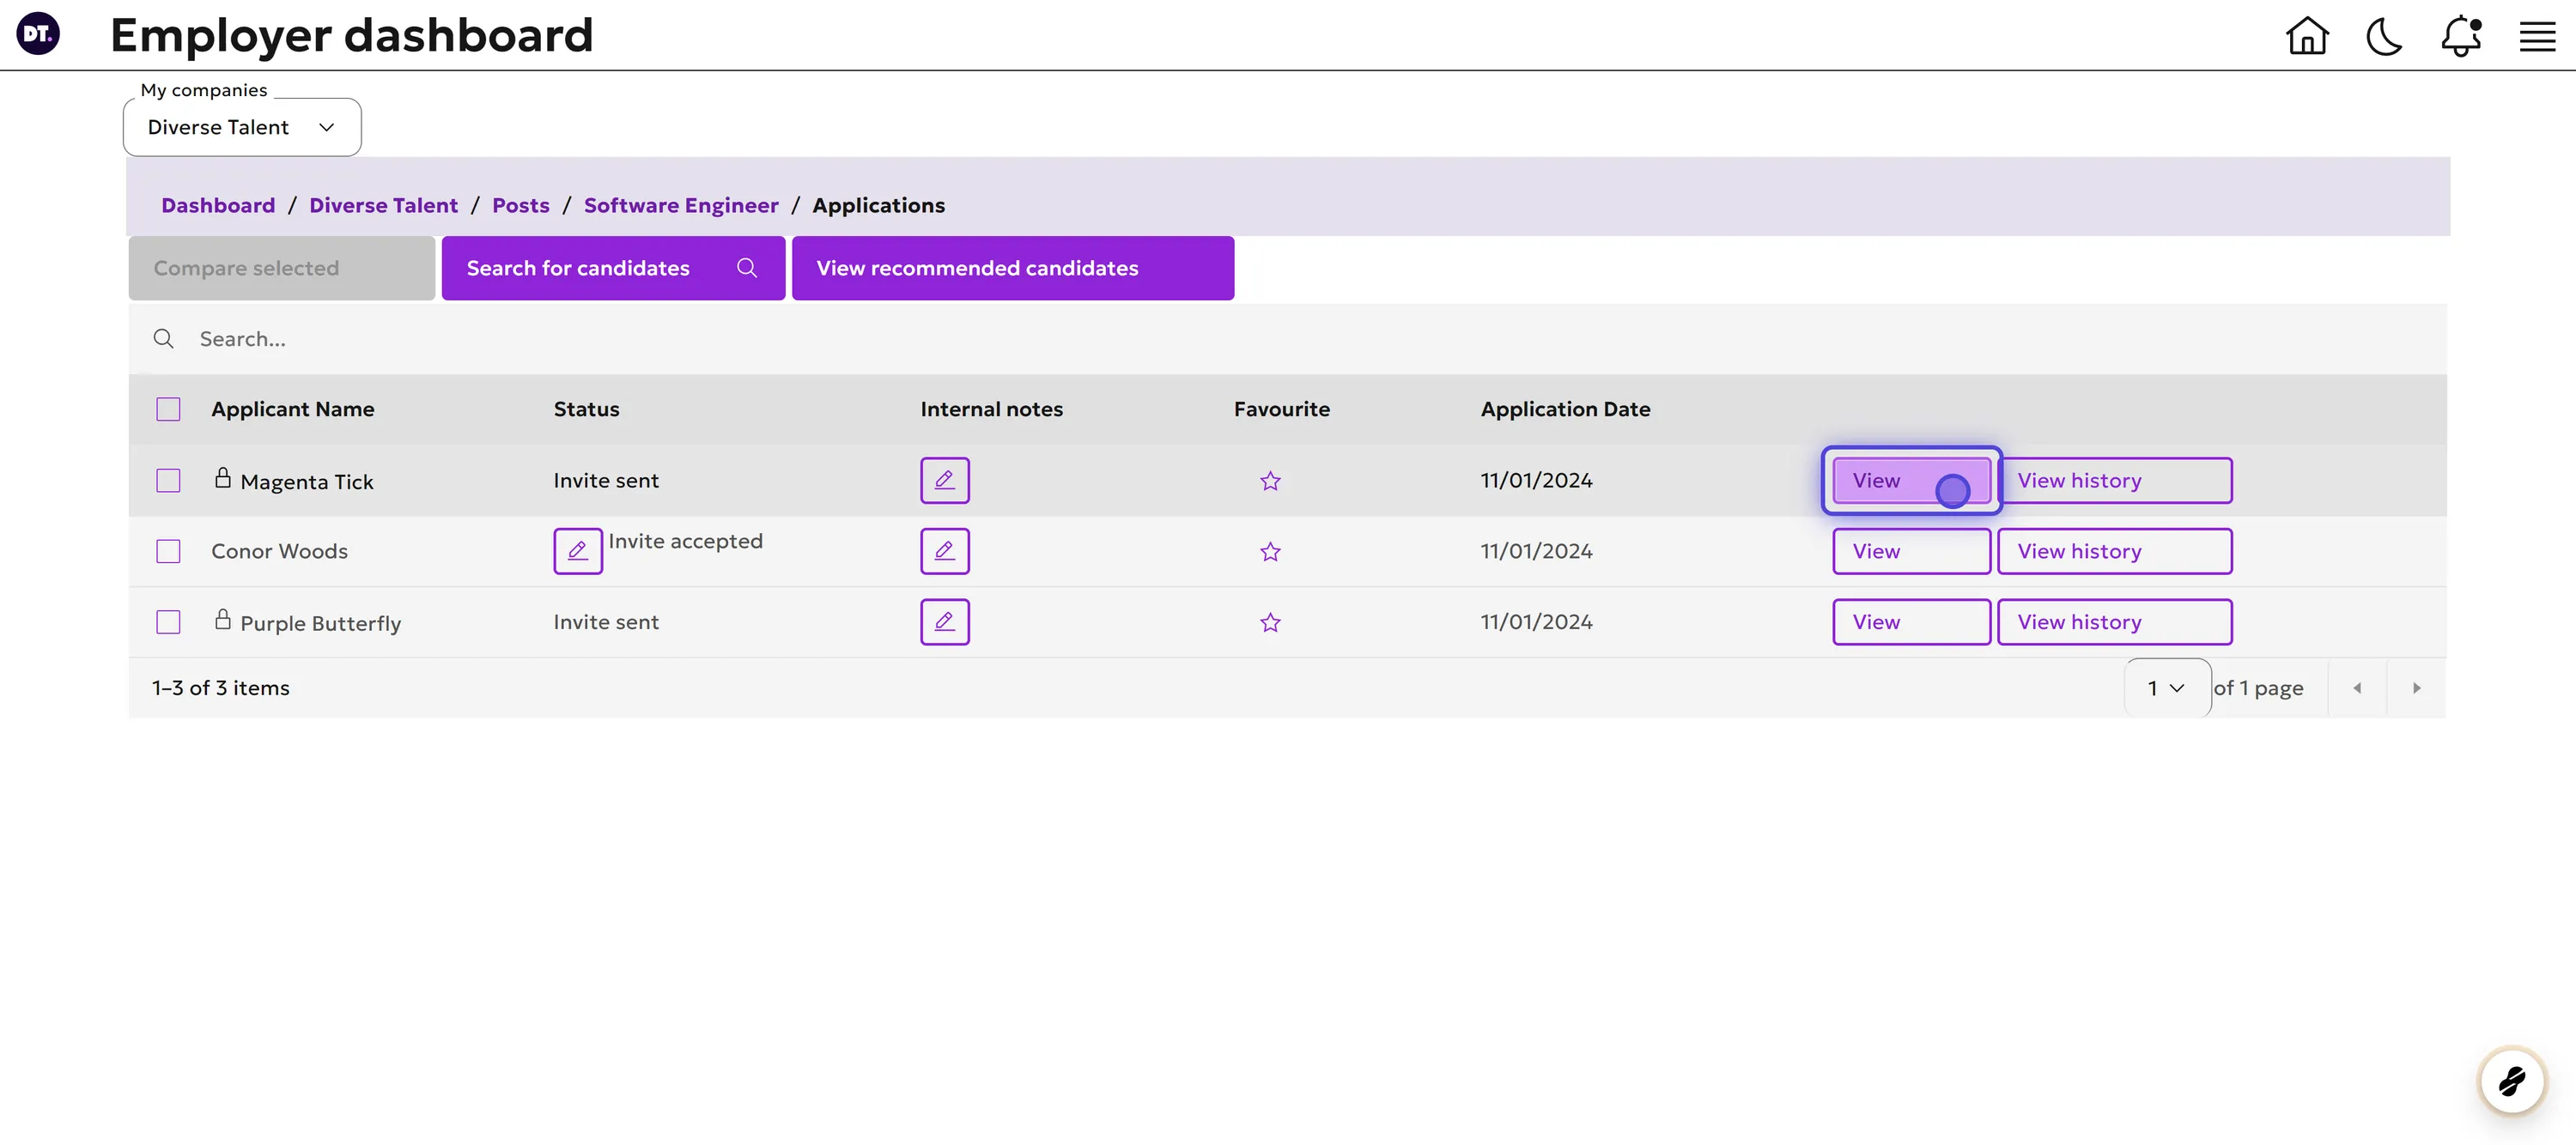Go to previous page arrow
The width and height of the screenshot is (2576, 1145).
coord(2357,688)
